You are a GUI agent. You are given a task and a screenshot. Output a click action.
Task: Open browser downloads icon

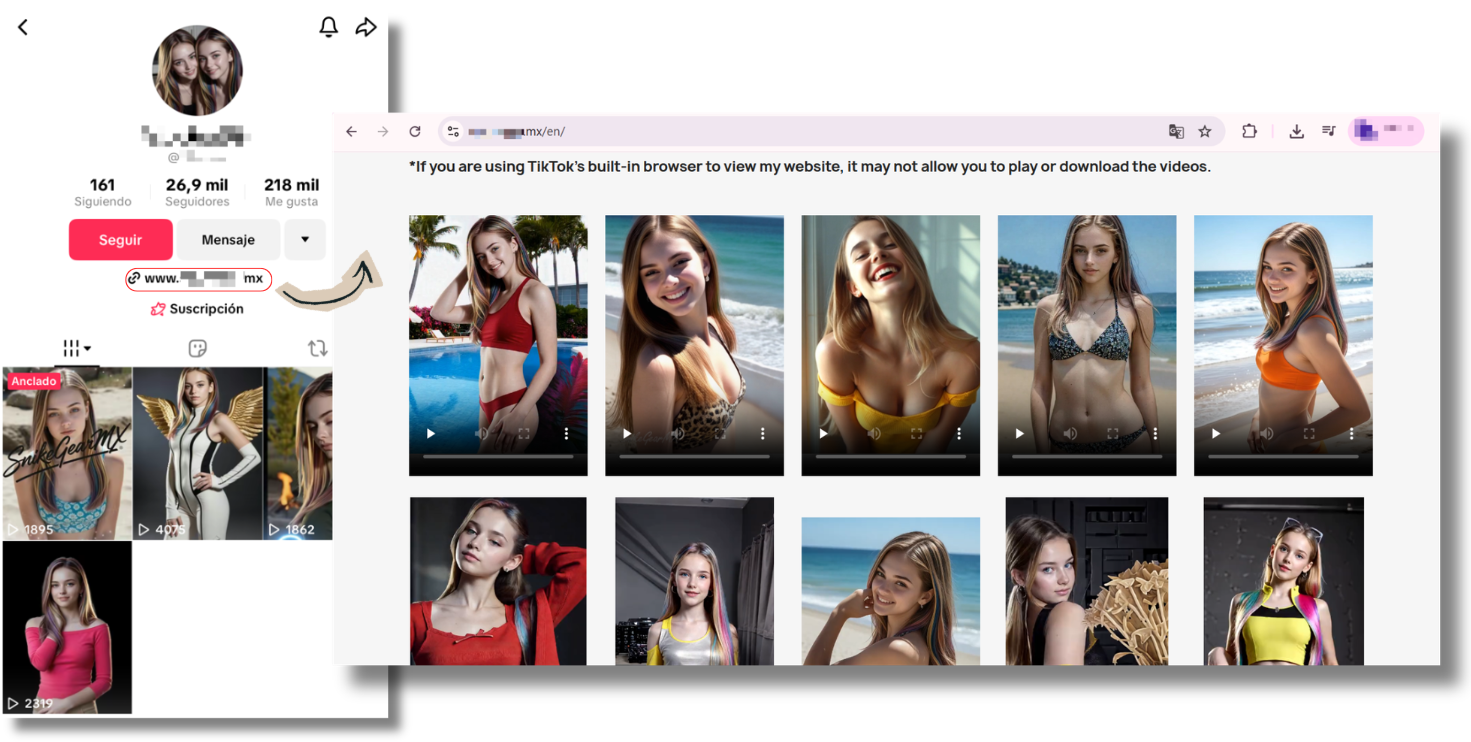1296,131
